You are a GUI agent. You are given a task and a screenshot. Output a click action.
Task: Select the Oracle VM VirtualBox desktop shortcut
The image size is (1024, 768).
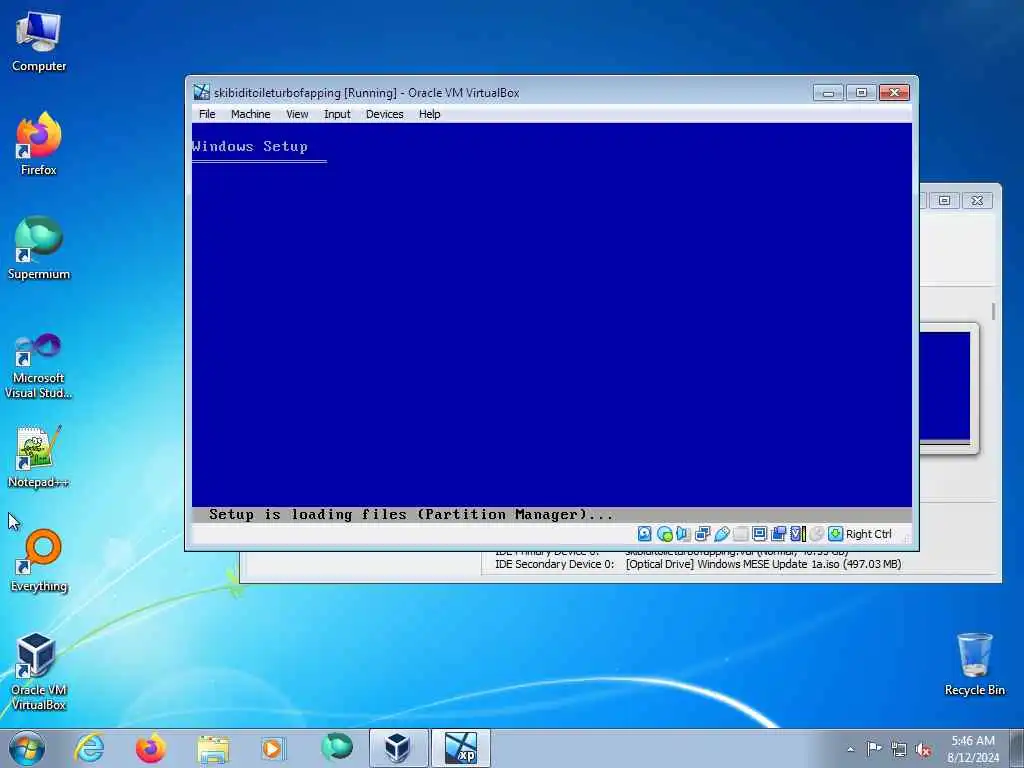[39, 671]
